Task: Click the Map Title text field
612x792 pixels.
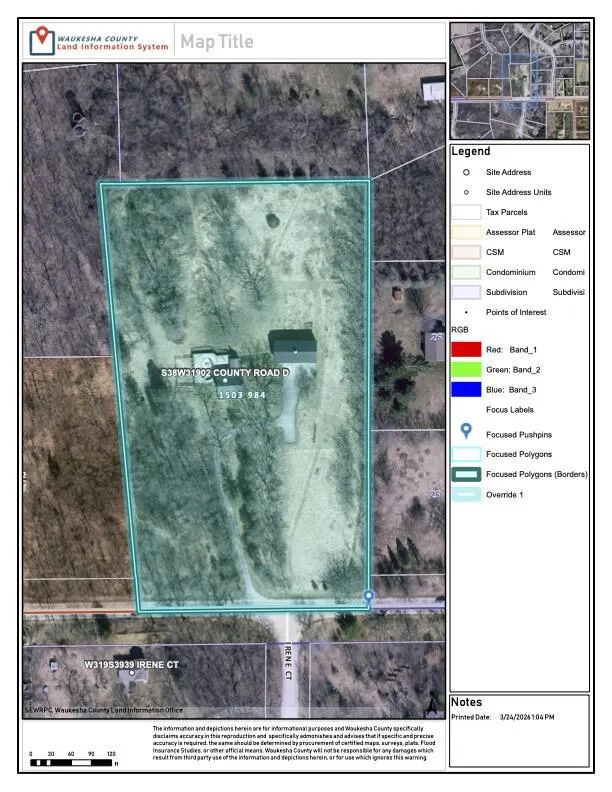Action: (216, 42)
